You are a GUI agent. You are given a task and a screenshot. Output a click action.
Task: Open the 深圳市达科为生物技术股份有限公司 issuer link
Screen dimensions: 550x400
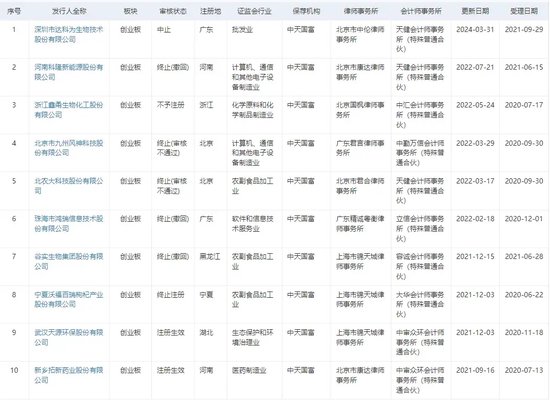coord(69,34)
